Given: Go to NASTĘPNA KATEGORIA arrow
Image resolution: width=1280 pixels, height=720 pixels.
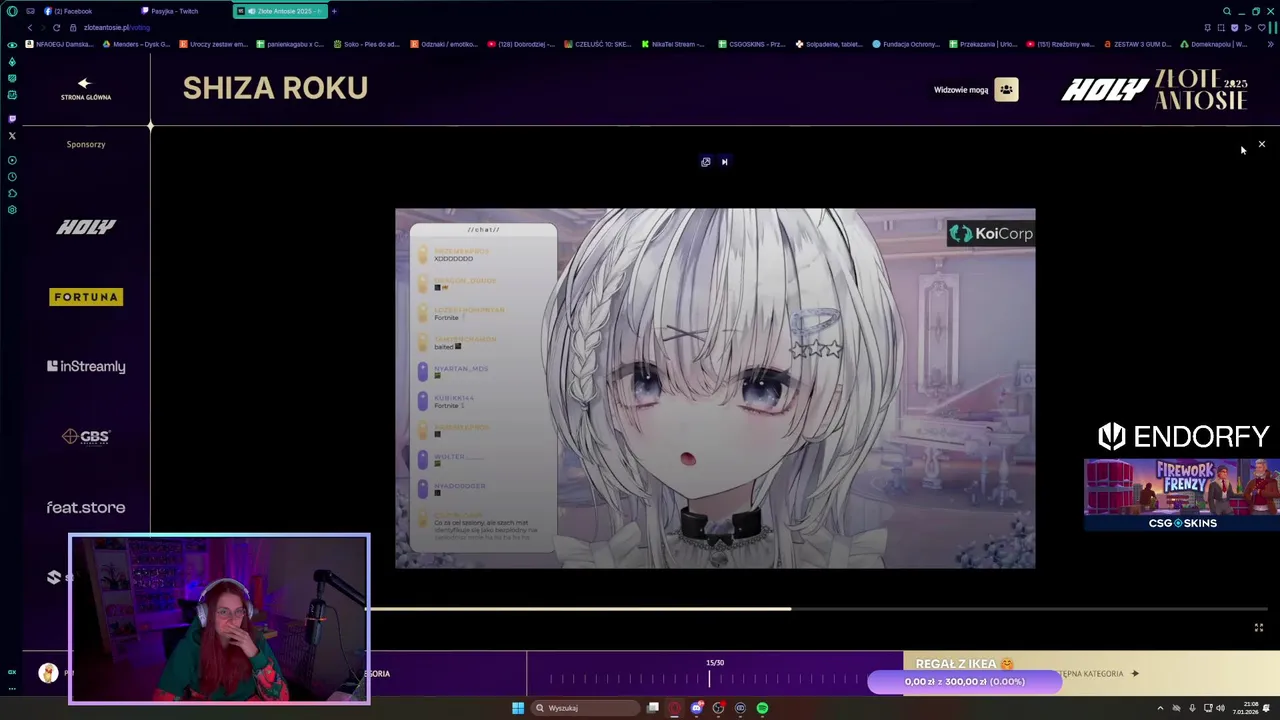Looking at the screenshot, I should tap(1134, 674).
